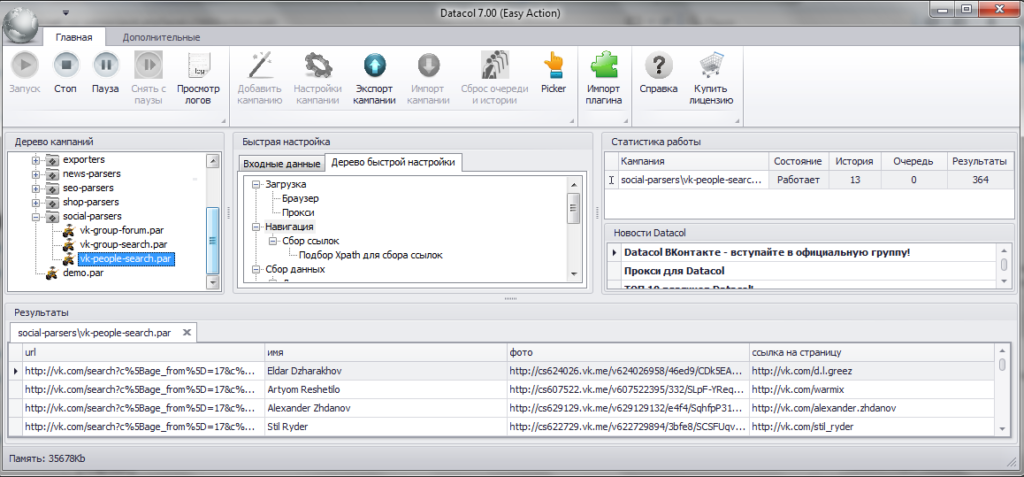Sort results by фото column header
Image resolution: width=1024 pixels, height=477 pixels.
click(628, 353)
